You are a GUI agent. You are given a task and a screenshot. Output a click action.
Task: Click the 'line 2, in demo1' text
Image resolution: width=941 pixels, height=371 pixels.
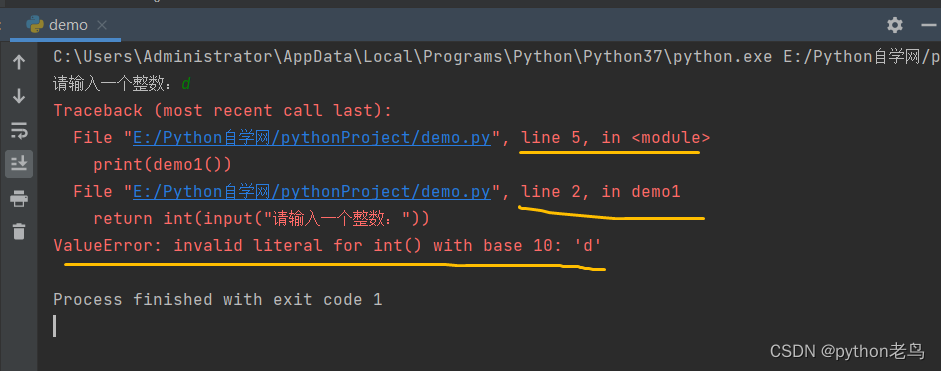(601, 192)
